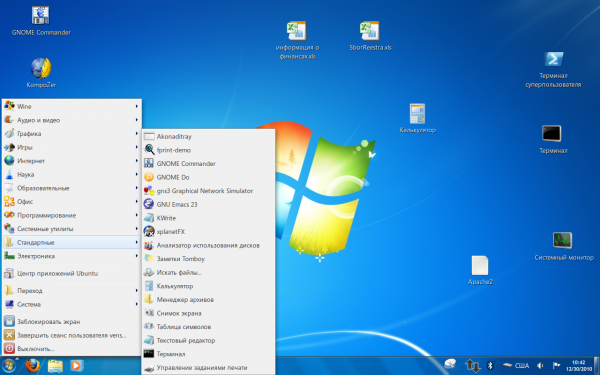Launch GNU Emacs 23

(209, 204)
